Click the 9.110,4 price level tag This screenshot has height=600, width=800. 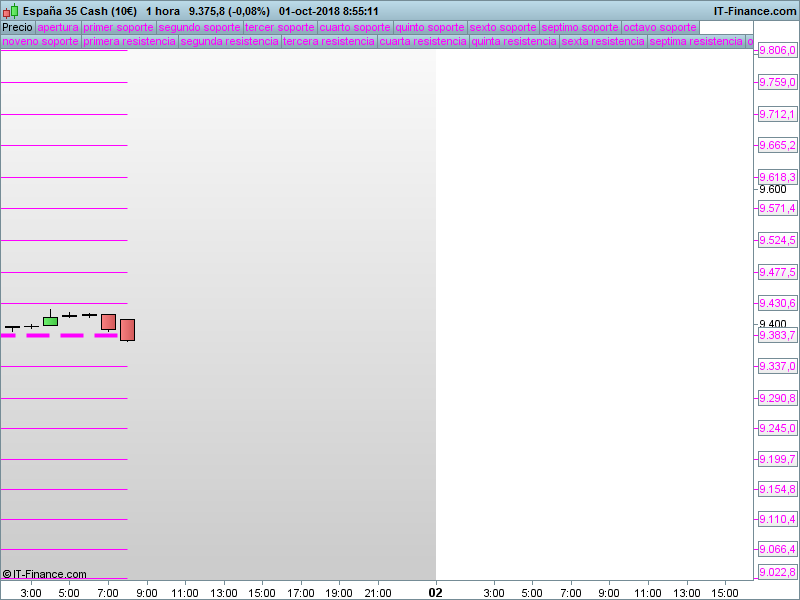click(x=777, y=519)
